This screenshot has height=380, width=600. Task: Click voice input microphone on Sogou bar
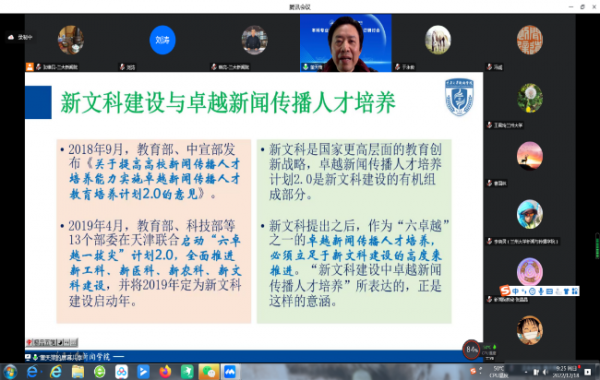(x=541, y=291)
